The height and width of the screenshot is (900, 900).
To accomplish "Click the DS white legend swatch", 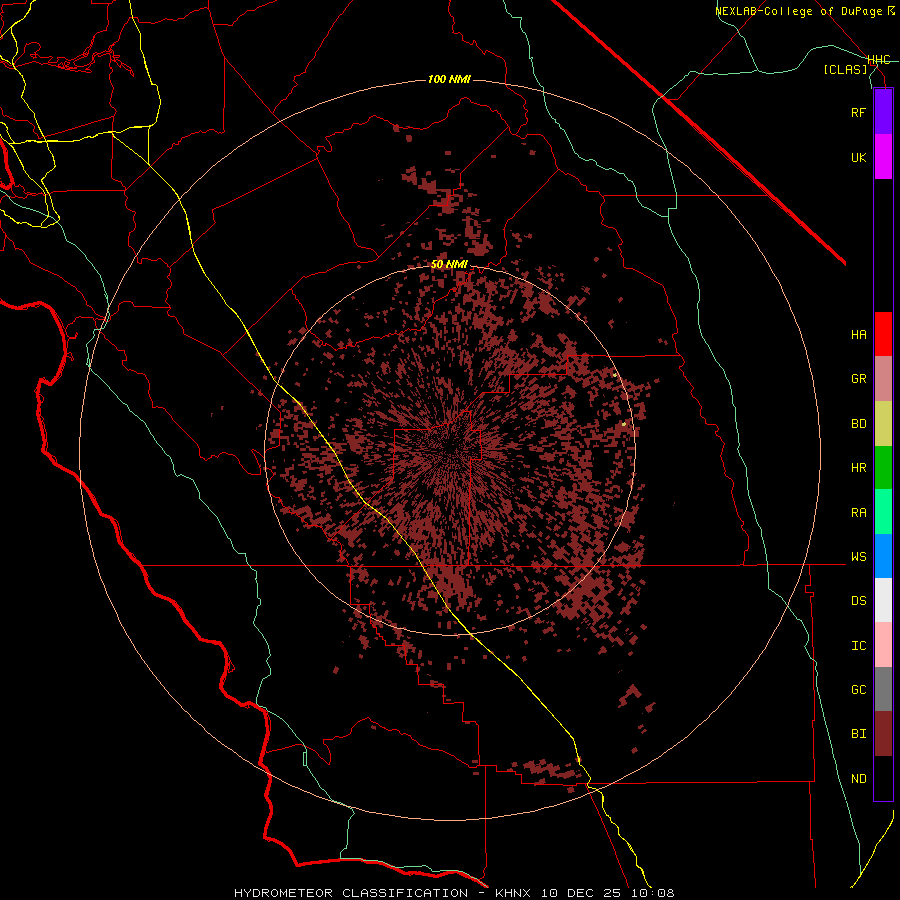I will (x=883, y=600).
